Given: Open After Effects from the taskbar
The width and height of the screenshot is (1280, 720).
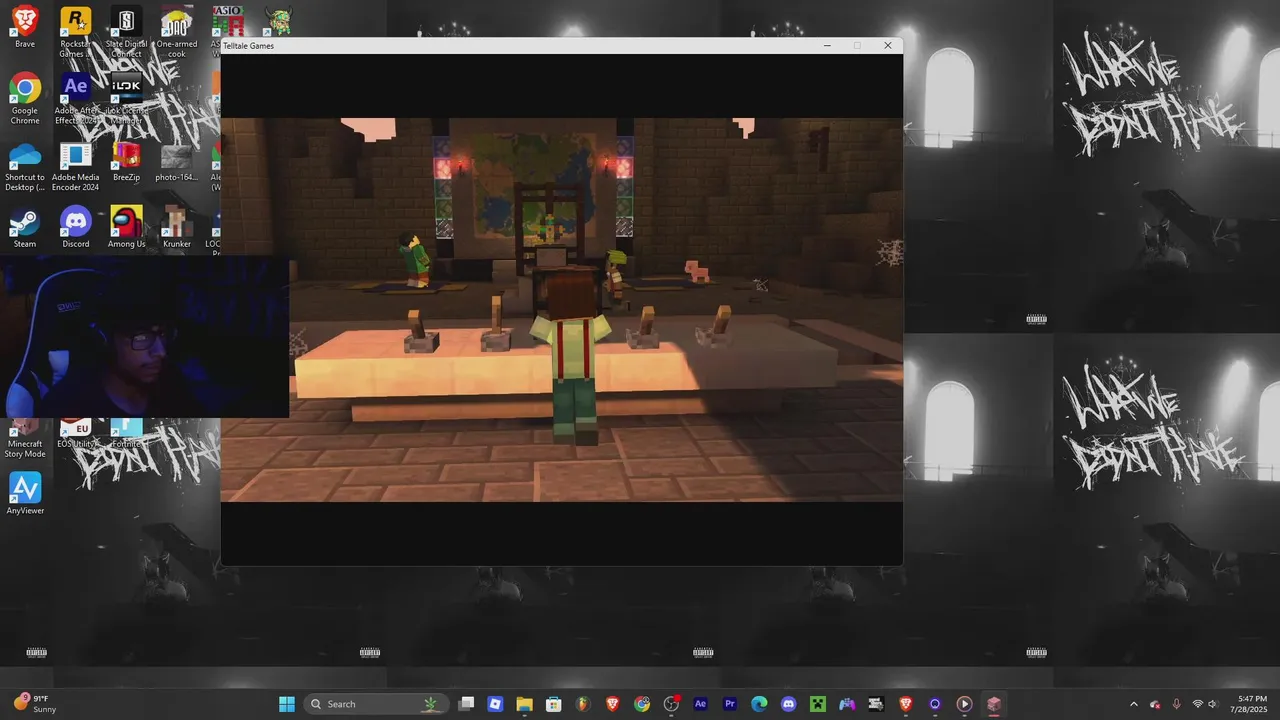Looking at the screenshot, I should pyautogui.click(x=700, y=704).
